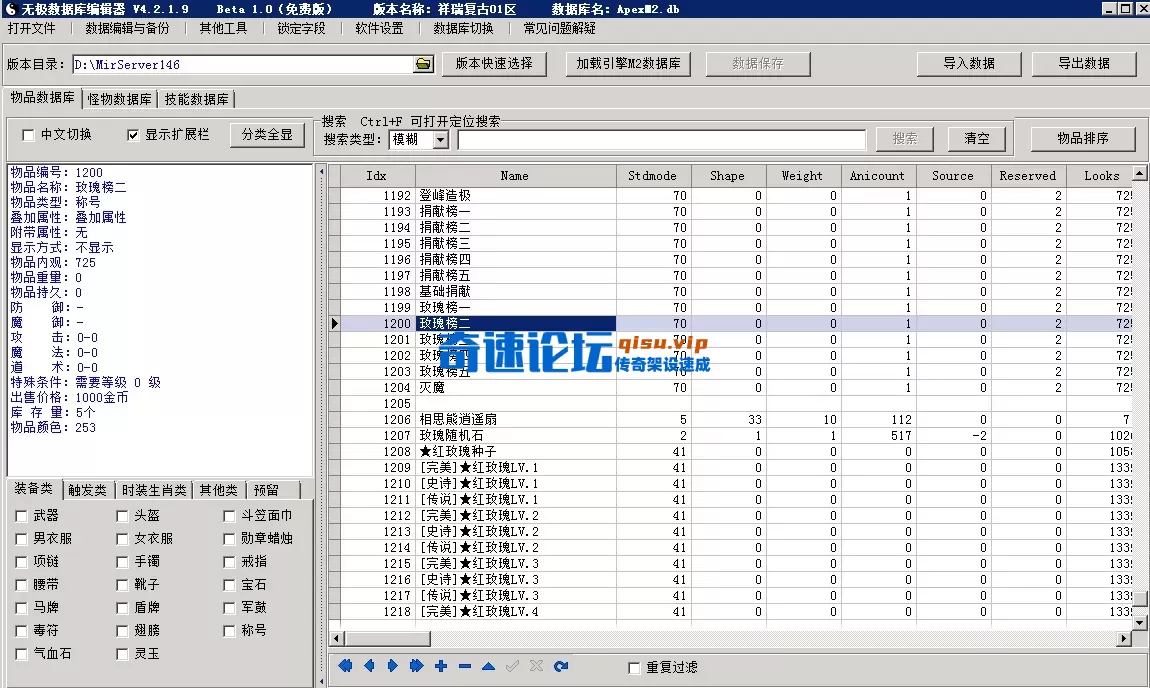The width and height of the screenshot is (1150, 688).
Task: Check the 戒指 category filter
Action: (x=230, y=562)
